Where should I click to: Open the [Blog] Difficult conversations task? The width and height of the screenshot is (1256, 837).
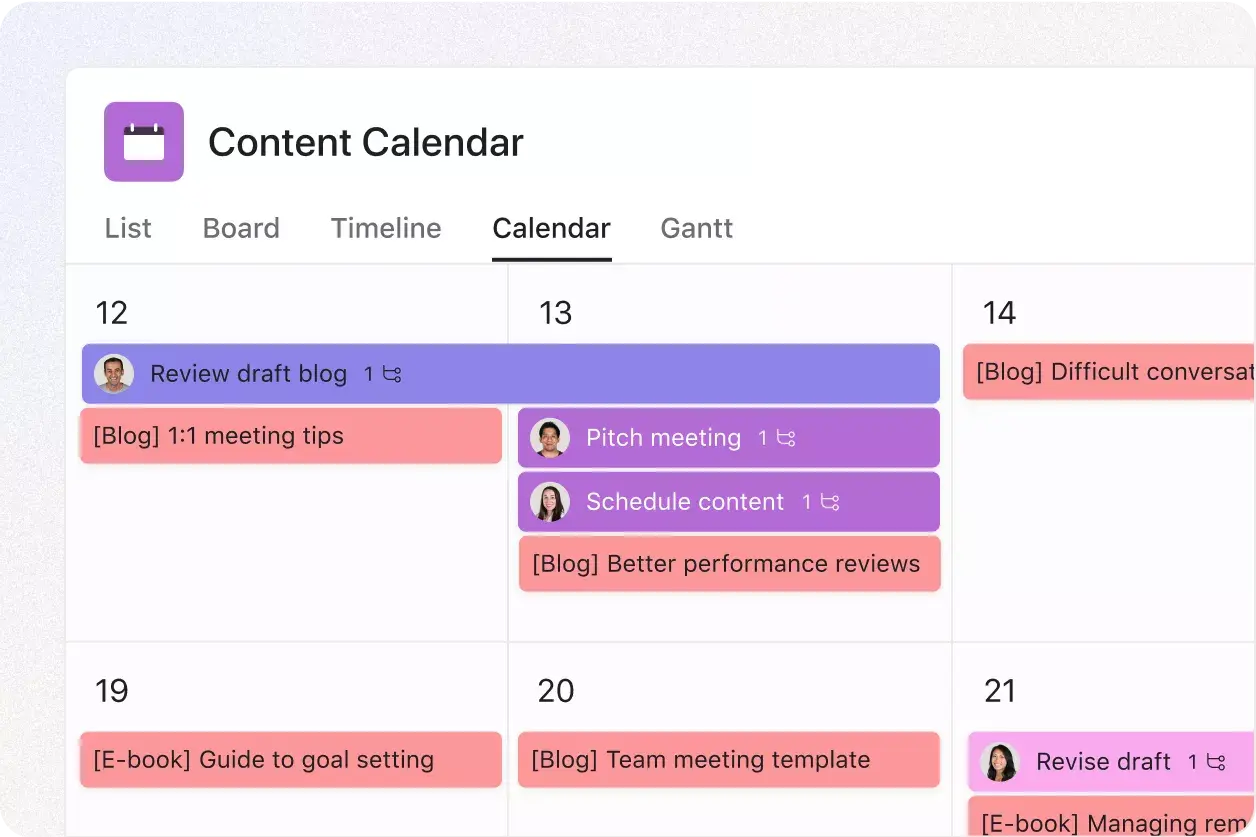pyautogui.click(x=1108, y=372)
